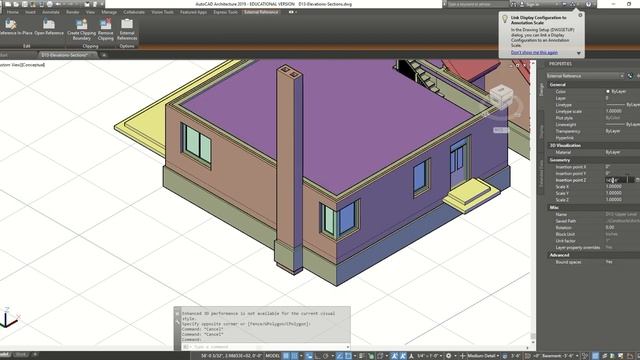Open the Manage ribbon tab
Image resolution: width=640 pixels, height=360 pixels.
pos(109,12)
